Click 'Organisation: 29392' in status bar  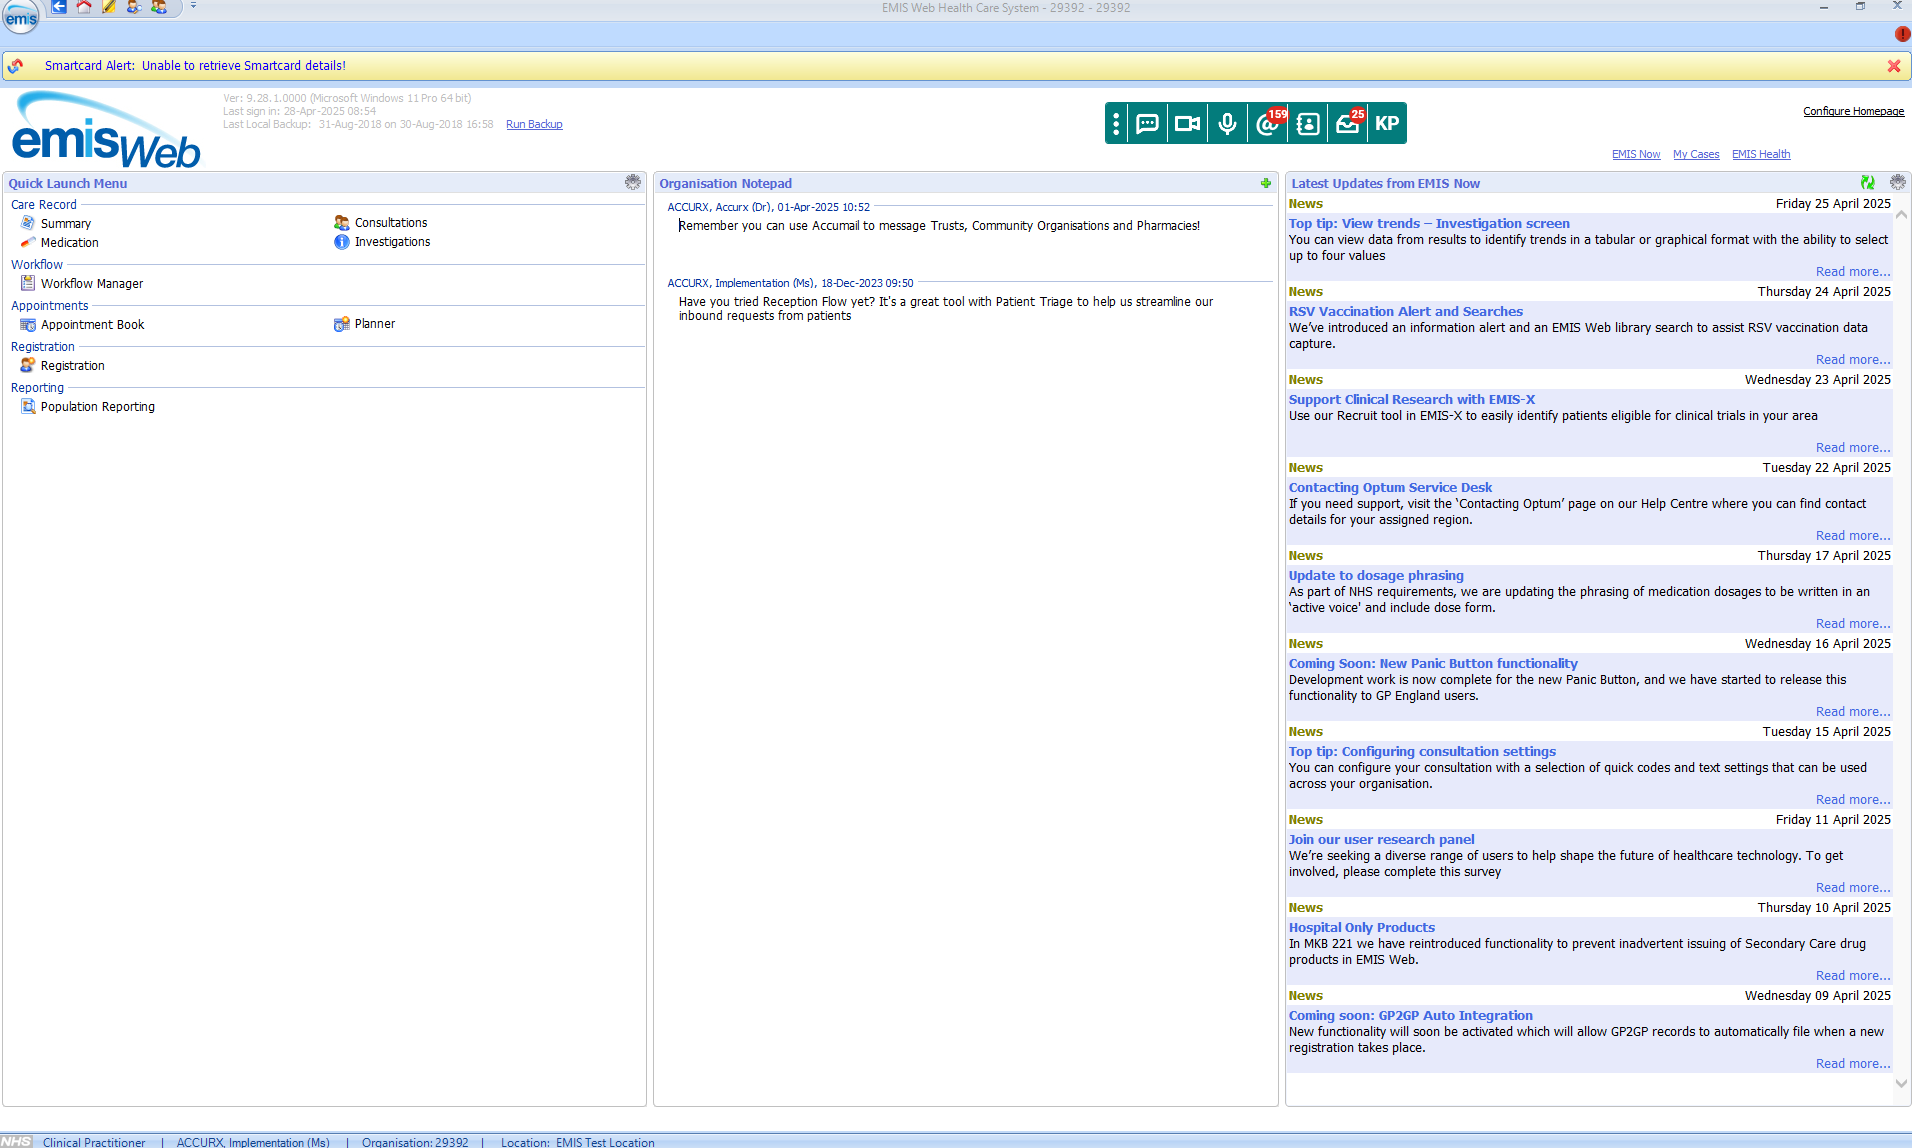click(x=415, y=1142)
